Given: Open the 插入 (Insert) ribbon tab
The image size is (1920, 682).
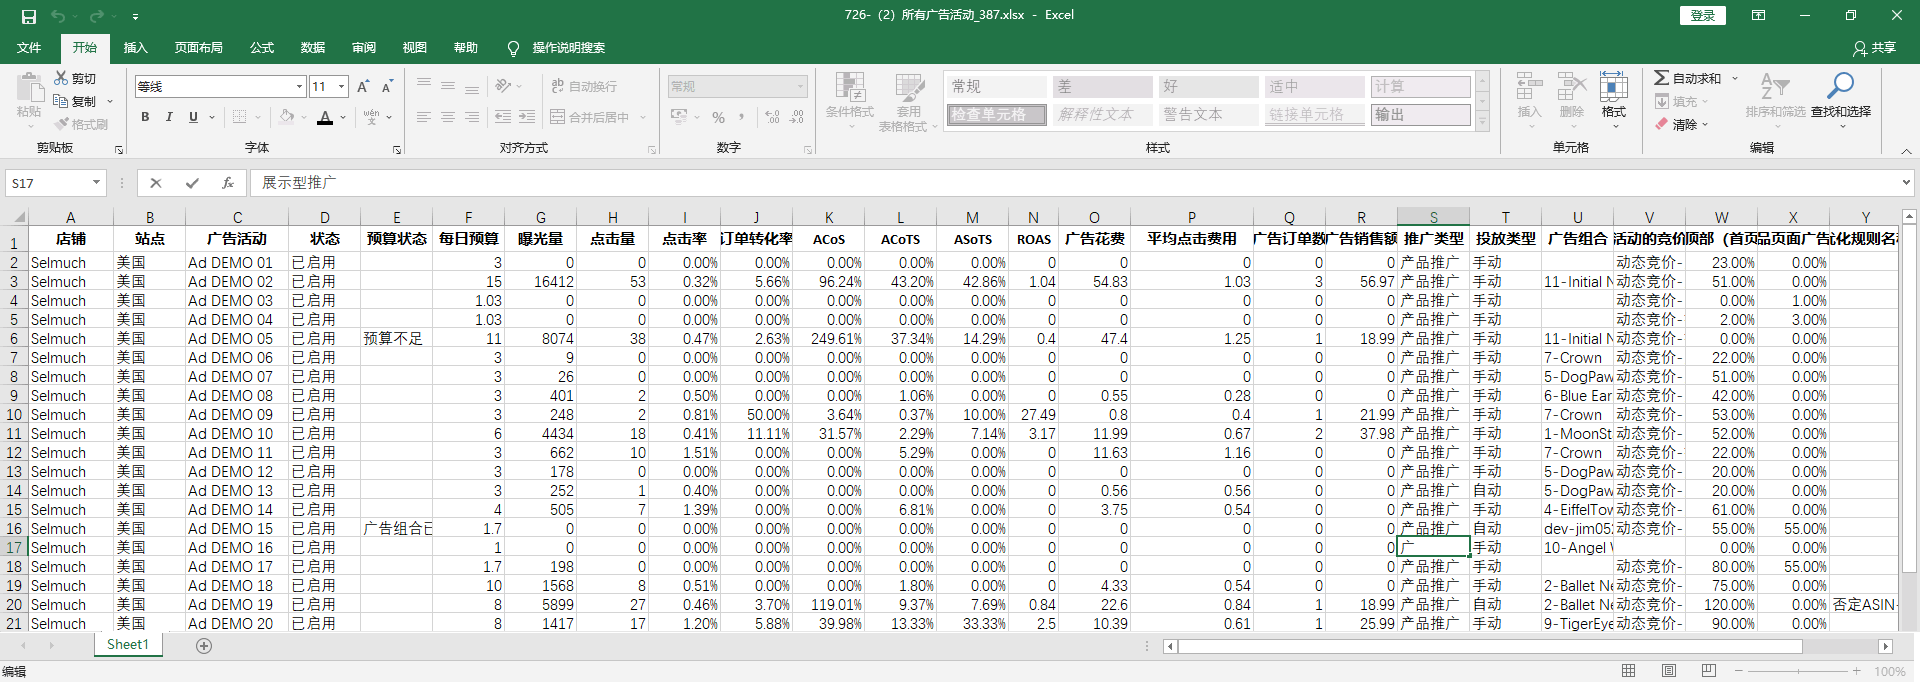Looking at the screenshot, I should pos(135,48).
